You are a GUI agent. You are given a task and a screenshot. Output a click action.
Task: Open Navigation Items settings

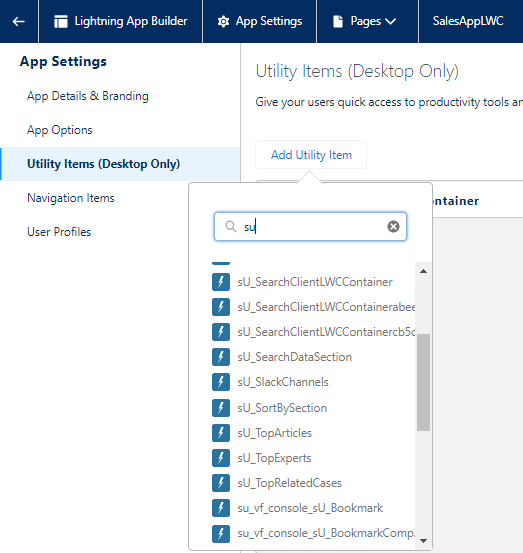point(71,198)
